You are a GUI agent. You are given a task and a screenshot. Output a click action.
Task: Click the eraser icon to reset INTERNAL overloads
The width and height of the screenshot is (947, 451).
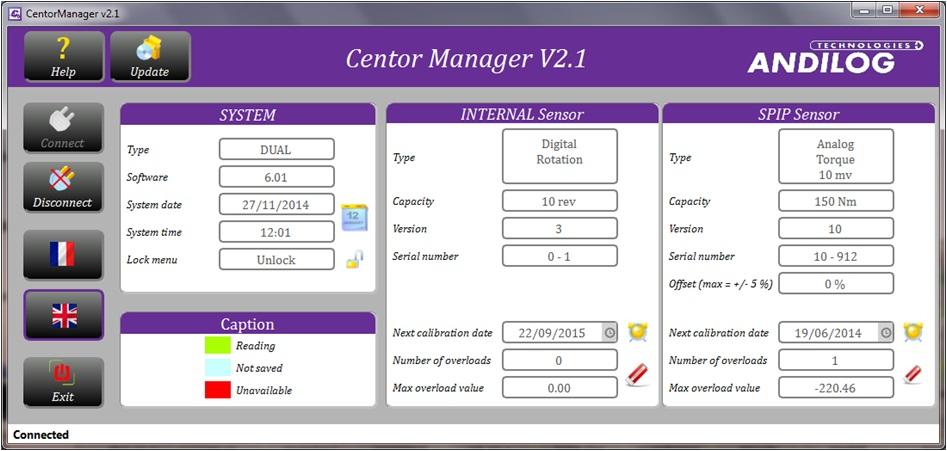pyautogui.click(x=637, y=375)
